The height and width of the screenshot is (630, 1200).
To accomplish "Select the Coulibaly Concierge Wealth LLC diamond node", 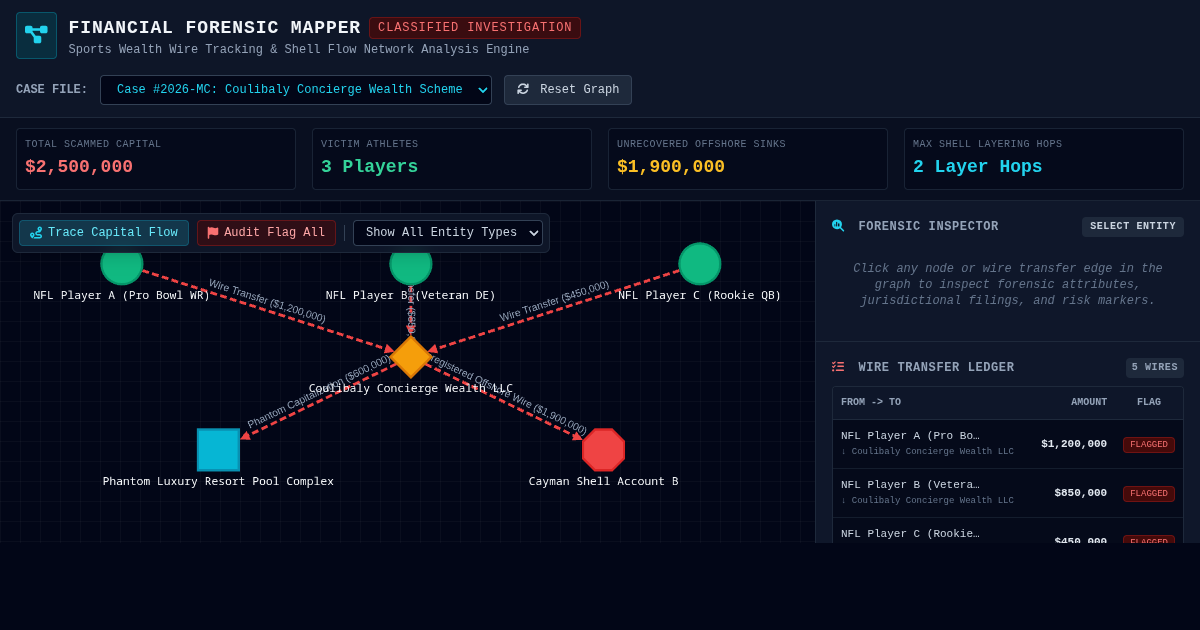I will point(411,357).
